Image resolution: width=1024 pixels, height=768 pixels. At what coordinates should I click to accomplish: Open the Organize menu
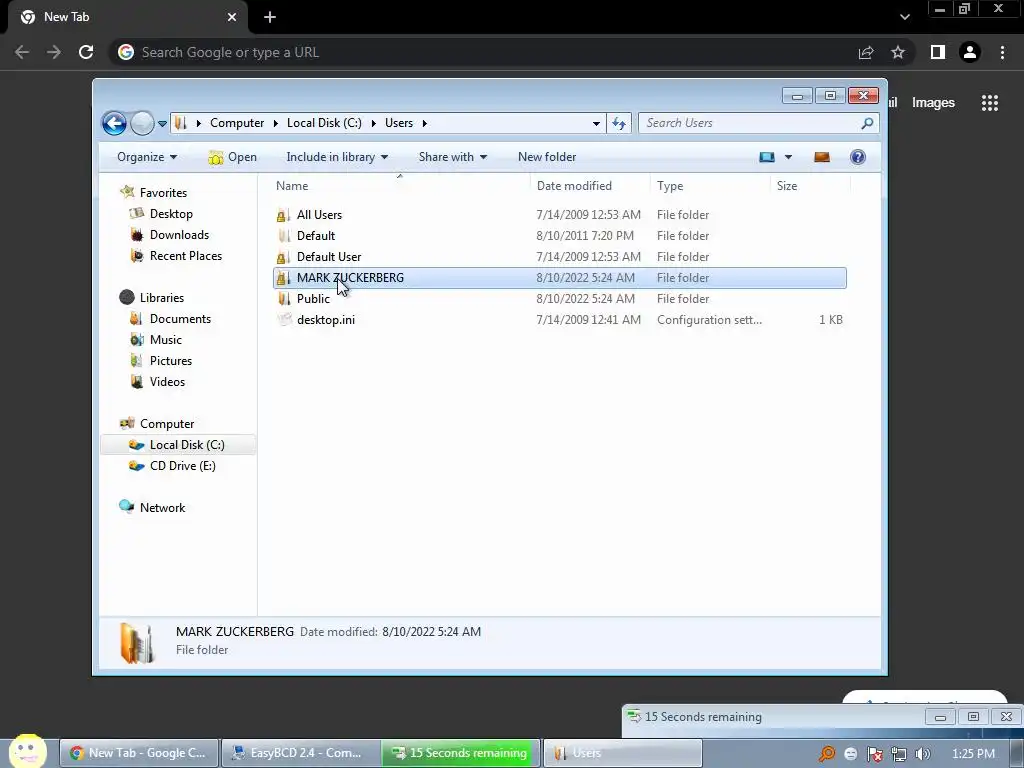pyautogui.click(x=147, y=157)
